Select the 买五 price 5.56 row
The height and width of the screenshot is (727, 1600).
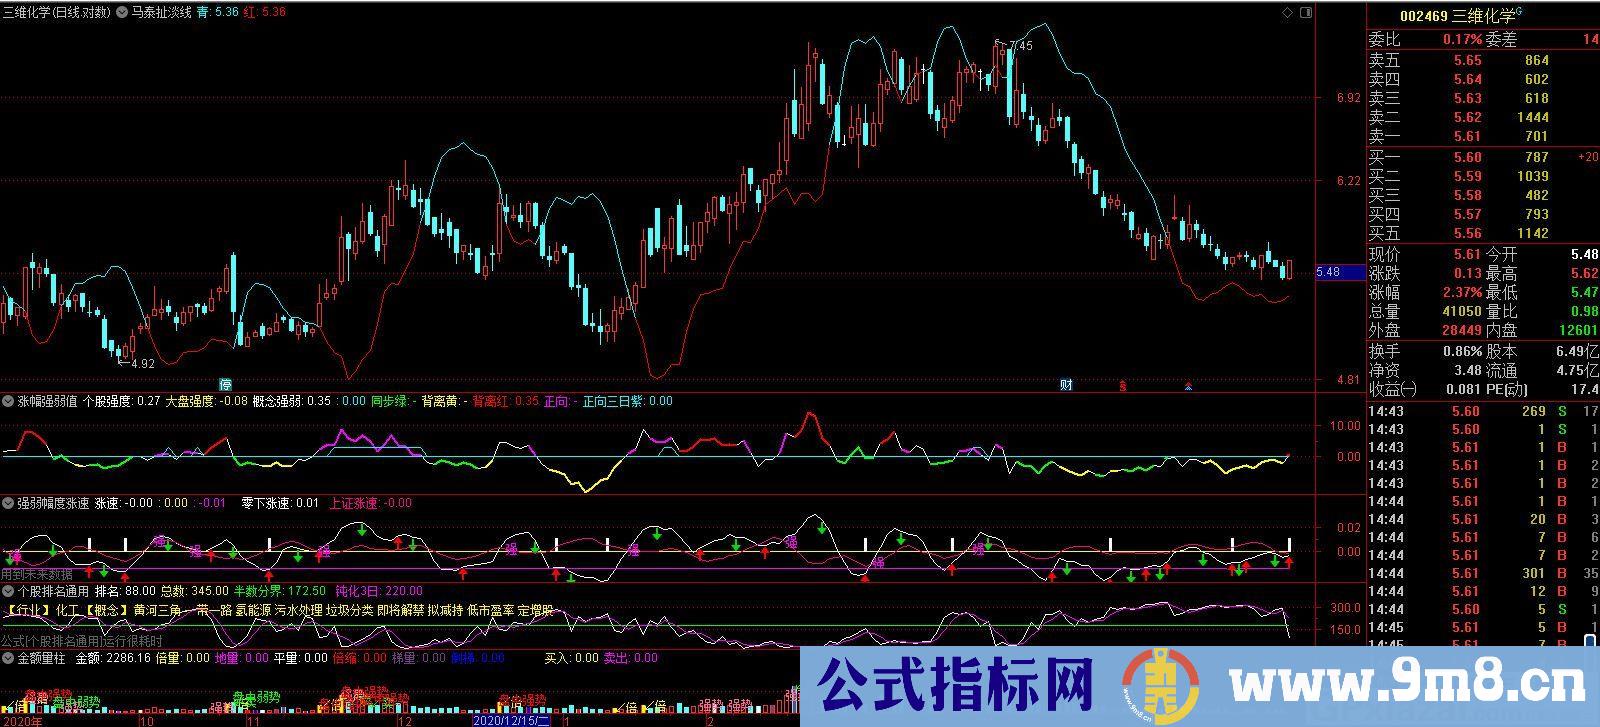(x=1483, y=233)
